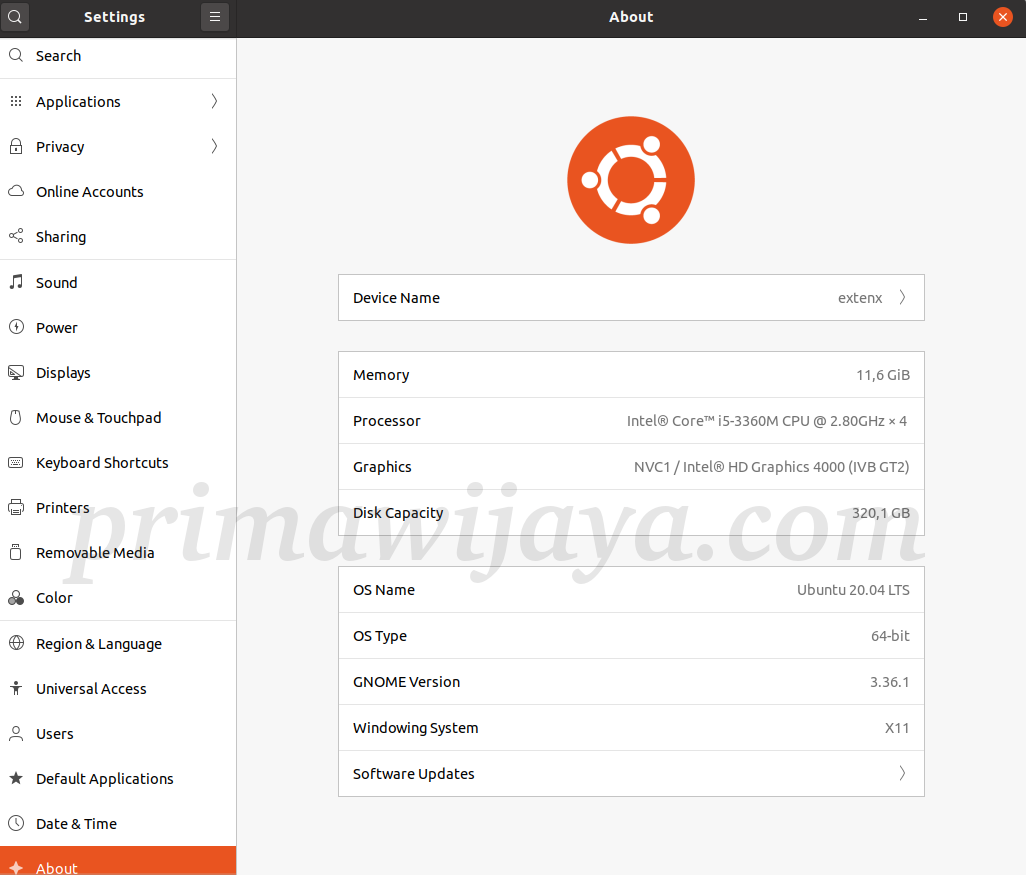Screen dimensions: 1029x877
Task: Open Region & Language via its globe icon
Action: (15, 643)
